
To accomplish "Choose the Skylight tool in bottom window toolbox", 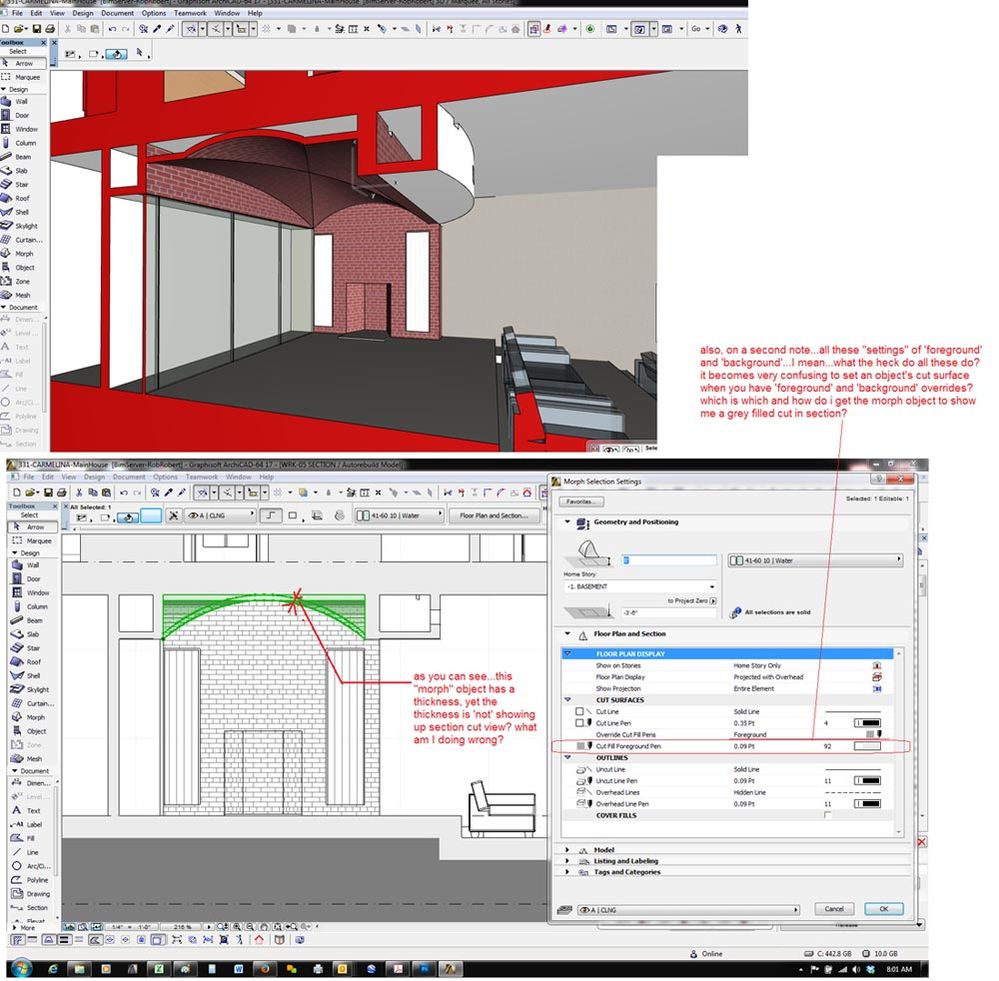I will pos(34,689).
